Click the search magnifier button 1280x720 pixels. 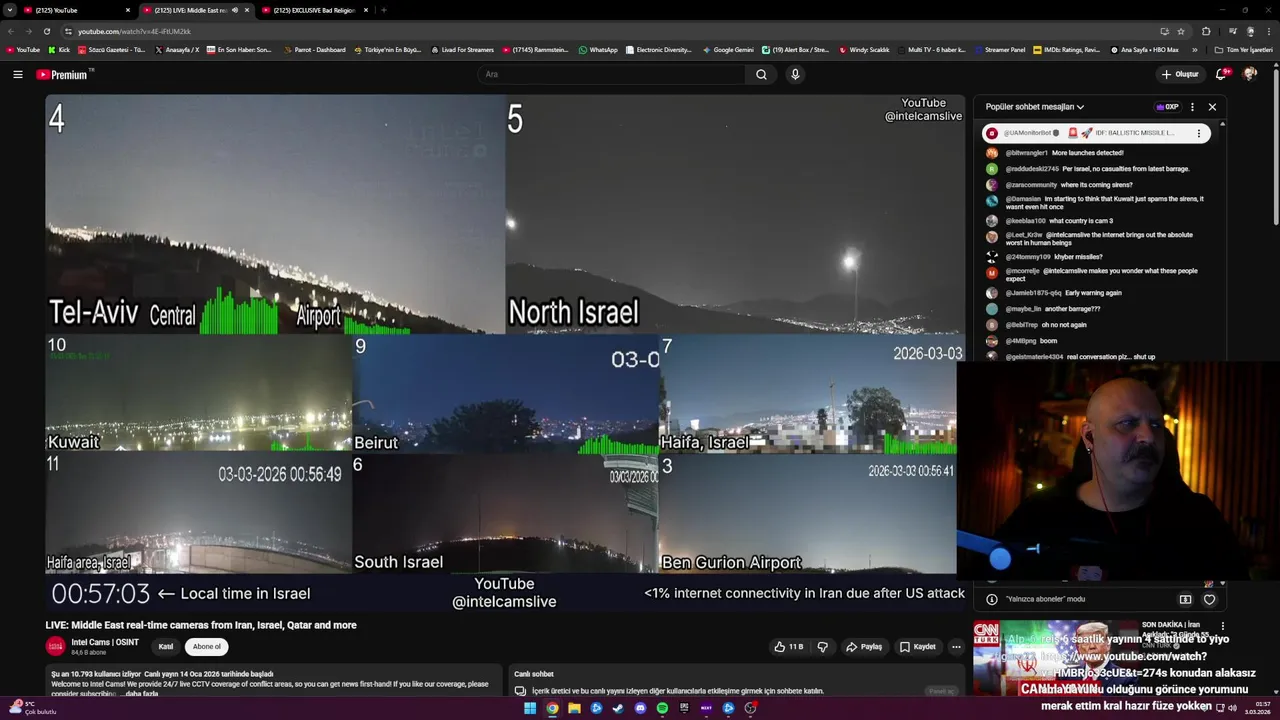(761, 74)
